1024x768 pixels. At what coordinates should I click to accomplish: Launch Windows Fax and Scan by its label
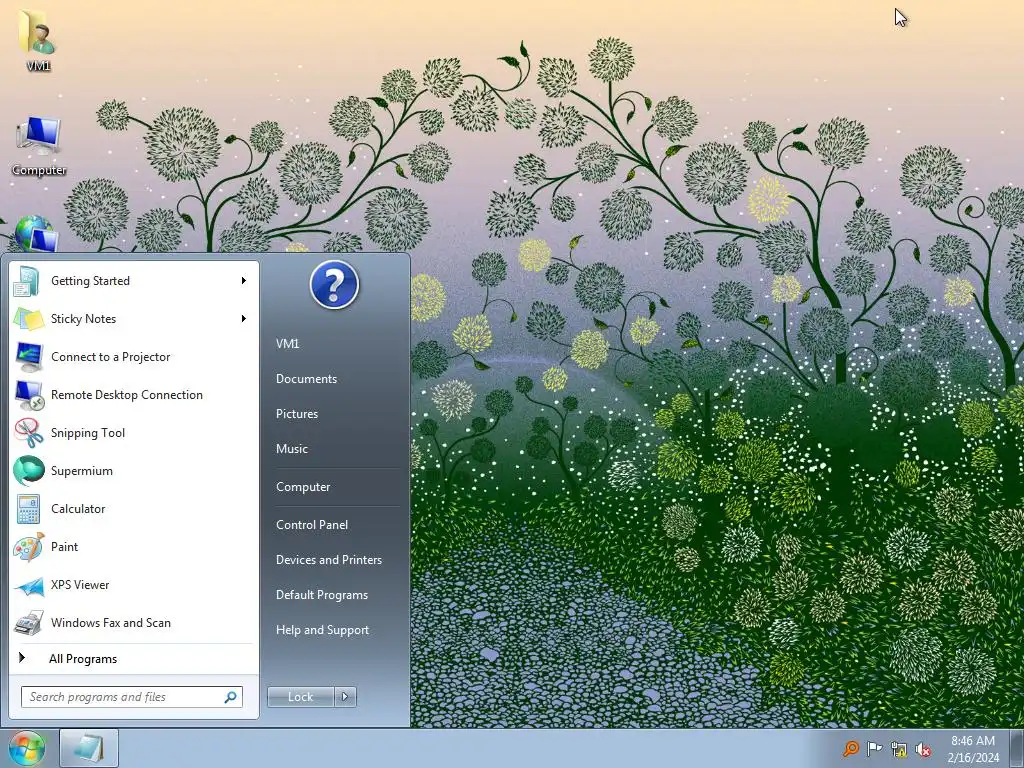(110, 623)
